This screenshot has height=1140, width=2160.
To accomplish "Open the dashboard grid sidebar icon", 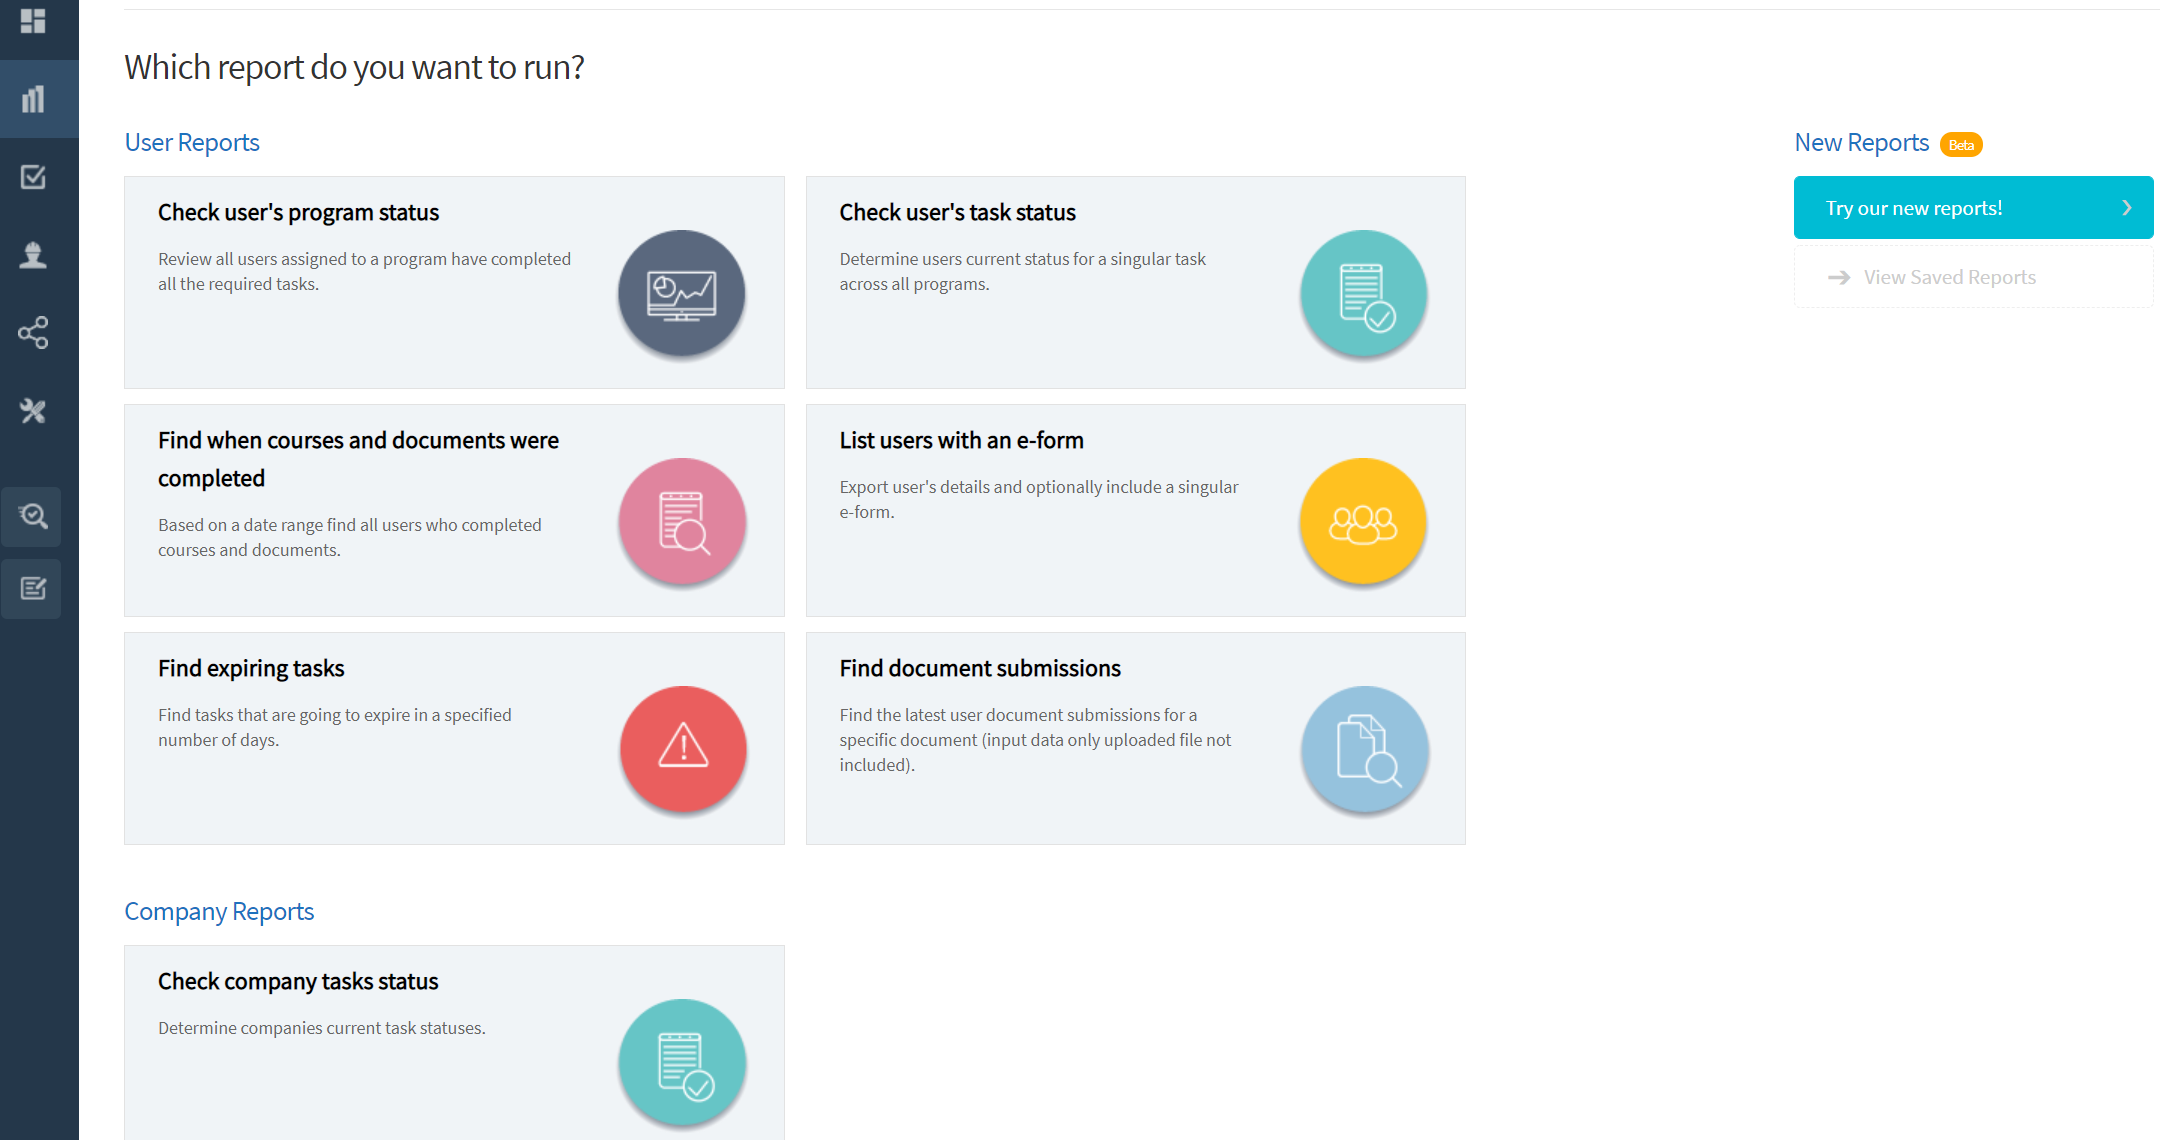I will point(33,21).
